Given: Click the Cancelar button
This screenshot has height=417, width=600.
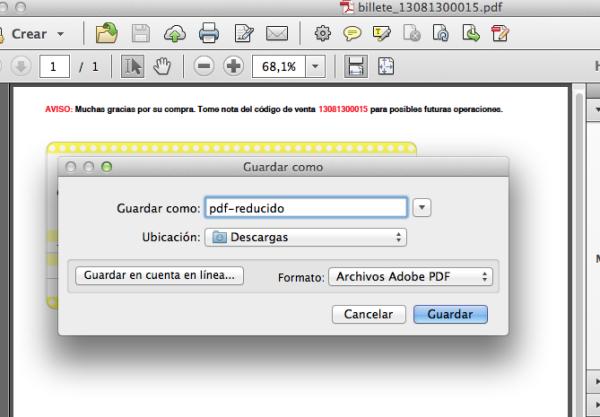Looking at the screenshot, I should tap(368, 314).
